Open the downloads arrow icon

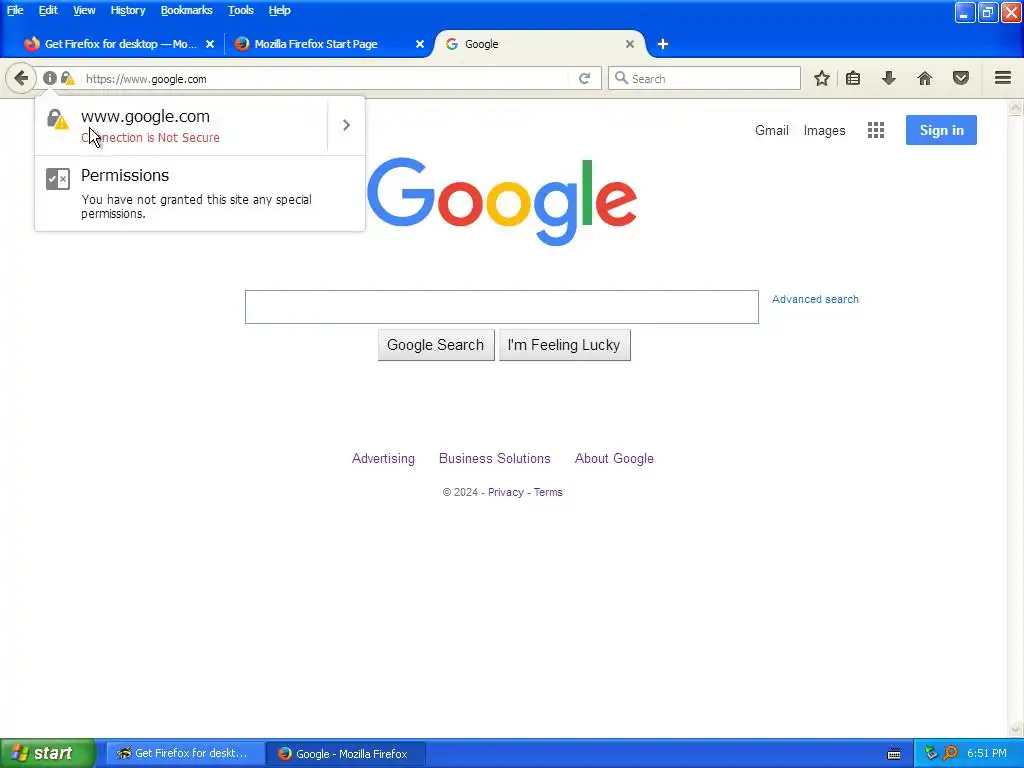(889, 78)
